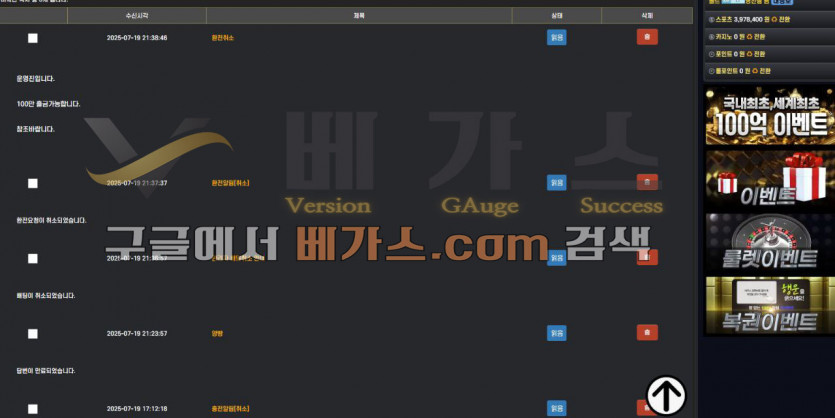Check the box for the 21:38:46 message

tap(32, 38)
